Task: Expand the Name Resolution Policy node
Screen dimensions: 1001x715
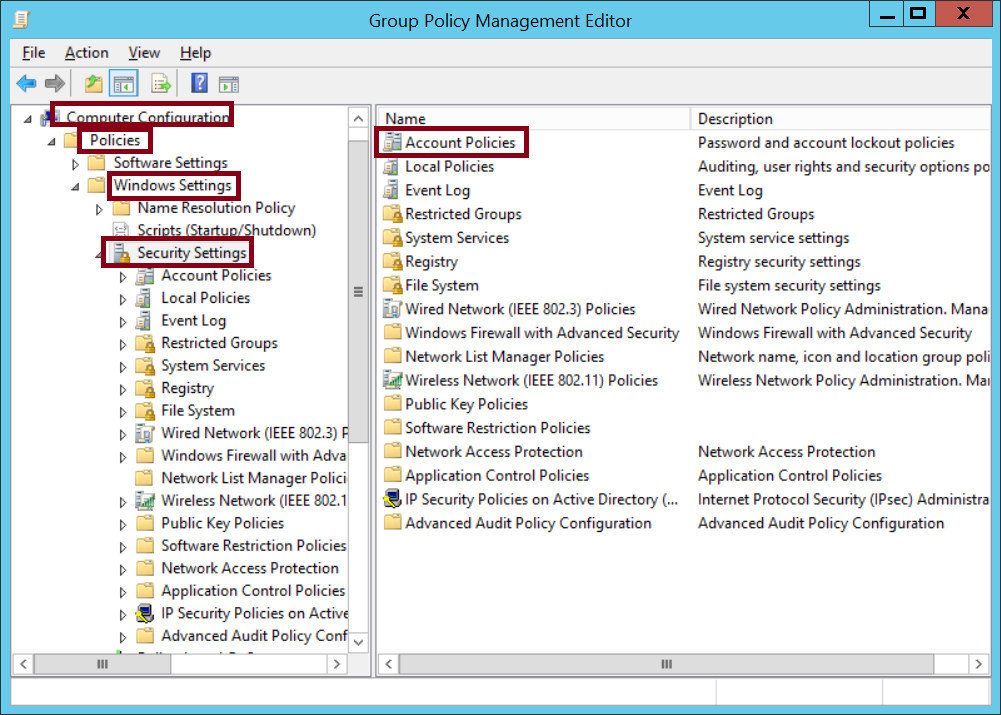Action: coord(99,209)
